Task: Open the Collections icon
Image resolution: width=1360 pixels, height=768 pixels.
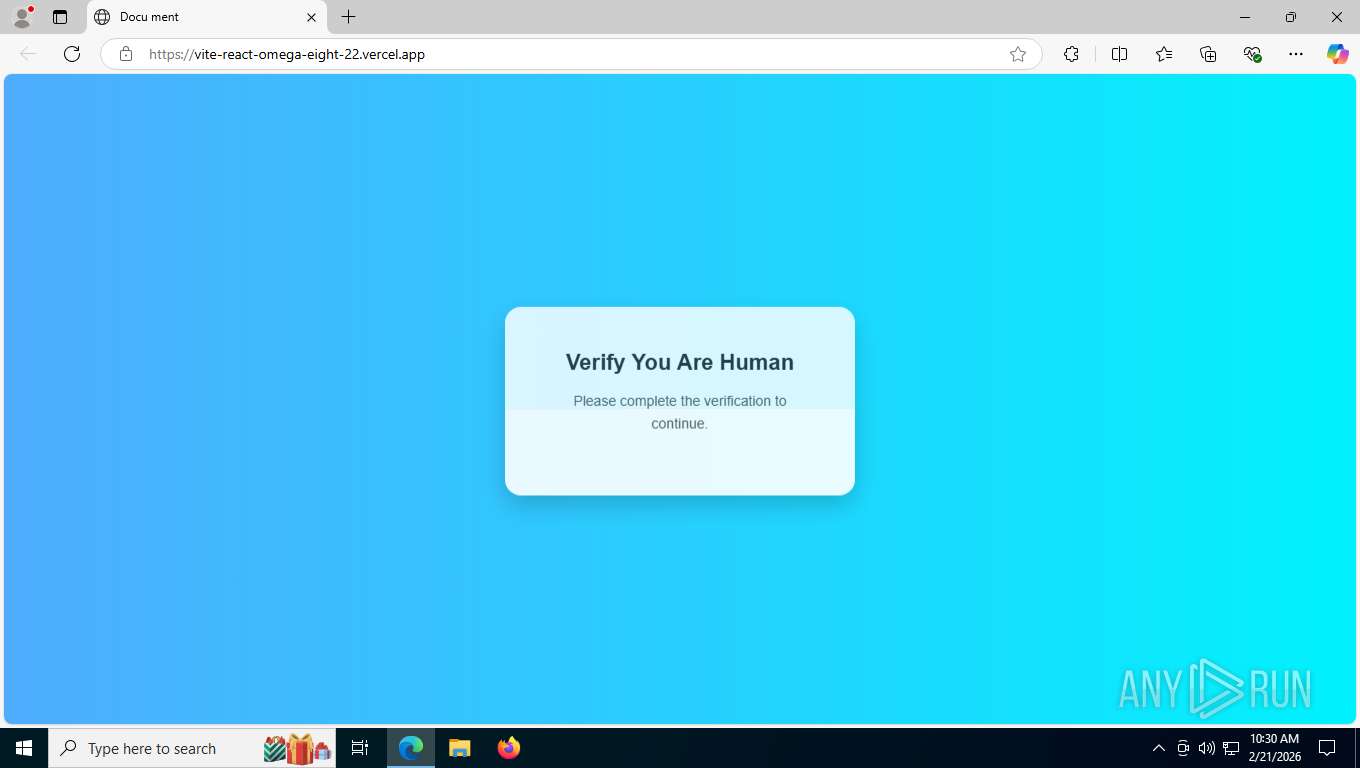Action: pyautogui.click(x=1208, y=54)
